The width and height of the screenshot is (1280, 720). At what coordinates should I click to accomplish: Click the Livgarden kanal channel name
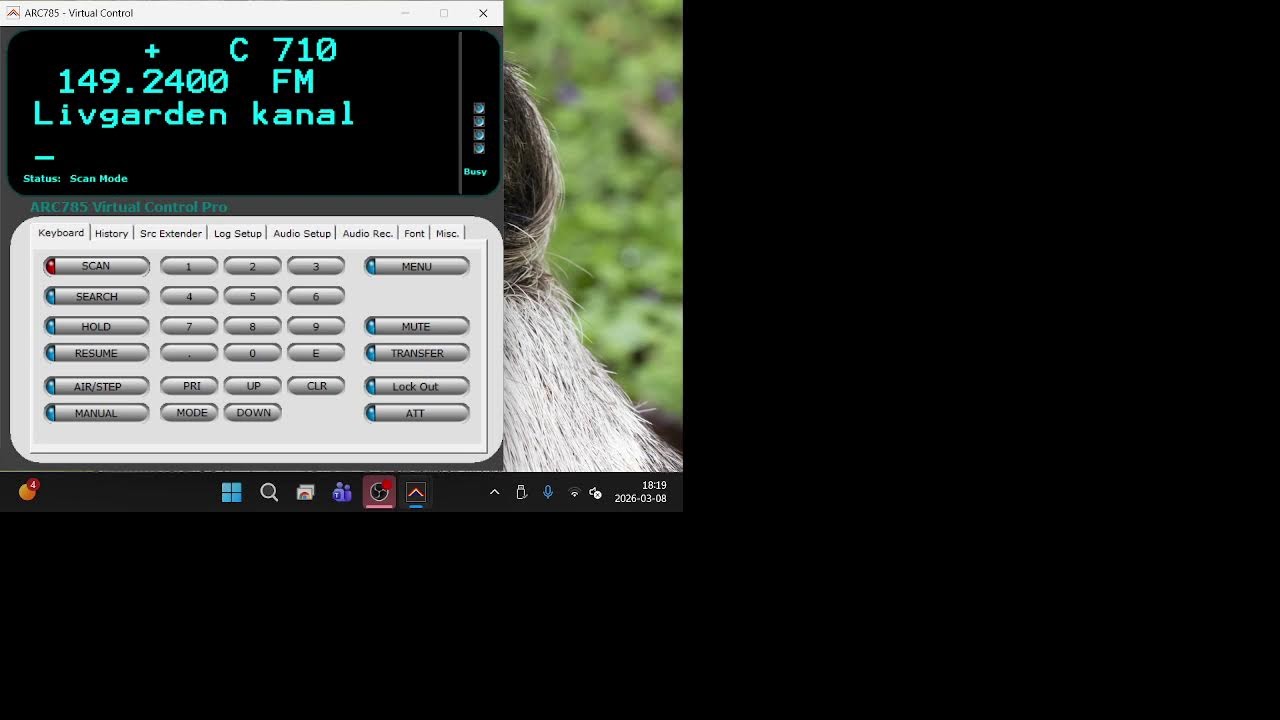point(194,113)
